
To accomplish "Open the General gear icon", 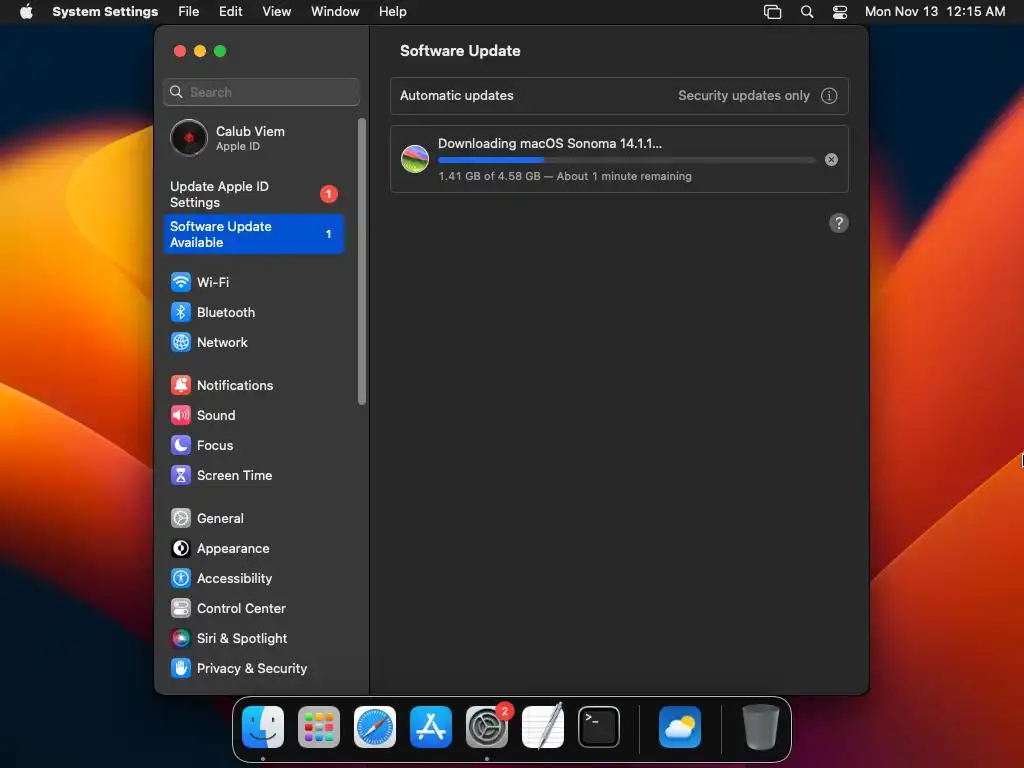I will pyautogui.click(x=181, y=519).
